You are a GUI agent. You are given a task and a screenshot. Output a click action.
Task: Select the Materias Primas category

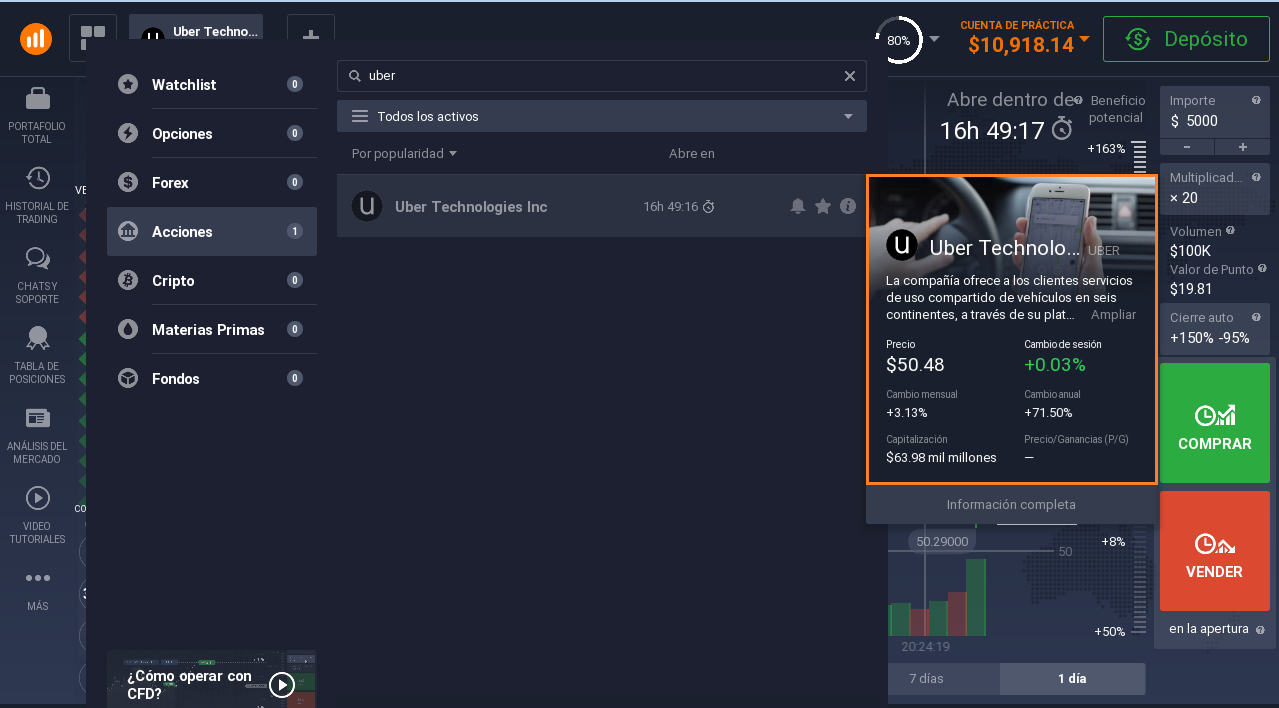212,330
